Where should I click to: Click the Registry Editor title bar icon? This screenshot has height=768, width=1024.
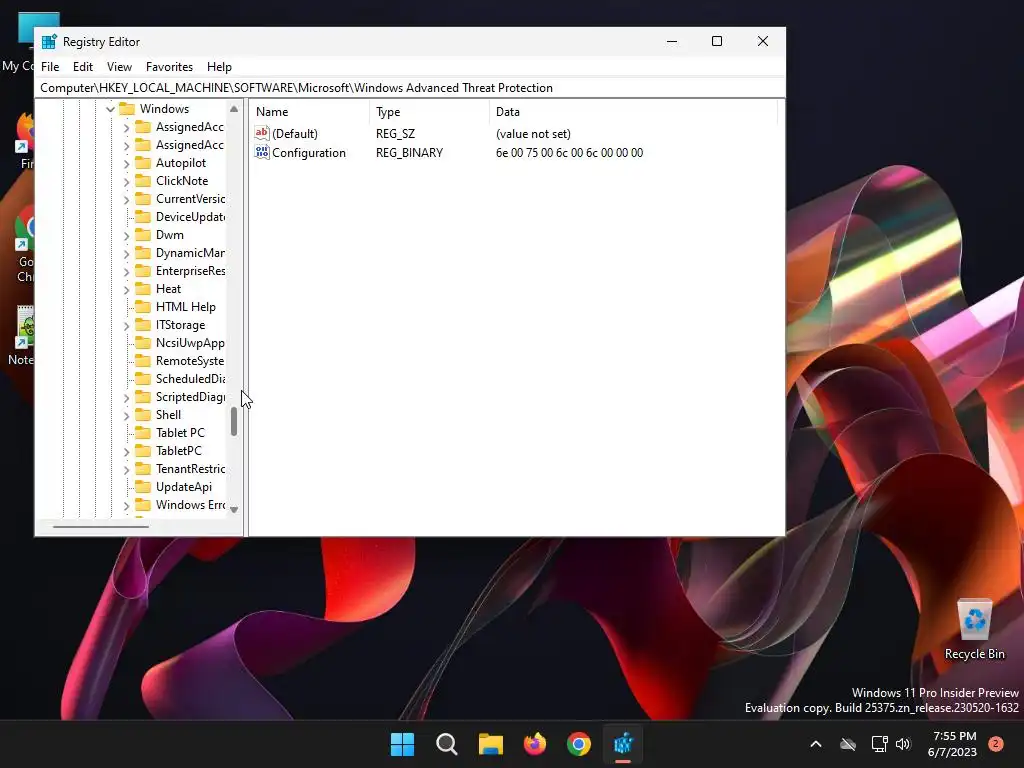(x=49, y=42)
